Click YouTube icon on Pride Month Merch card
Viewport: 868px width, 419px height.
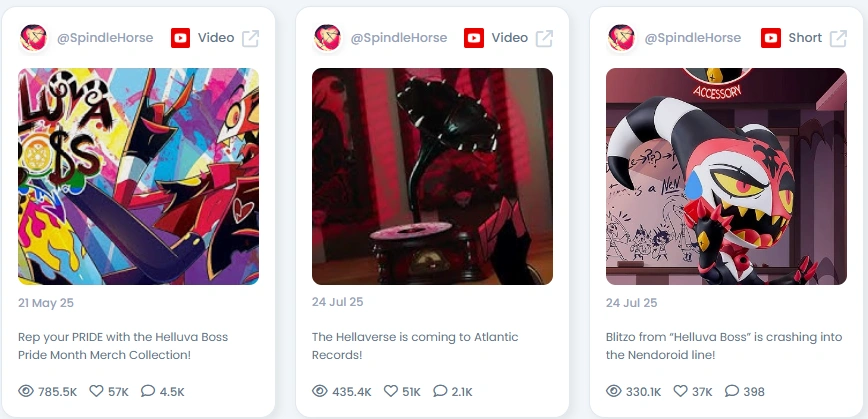(x=180, y=38)
